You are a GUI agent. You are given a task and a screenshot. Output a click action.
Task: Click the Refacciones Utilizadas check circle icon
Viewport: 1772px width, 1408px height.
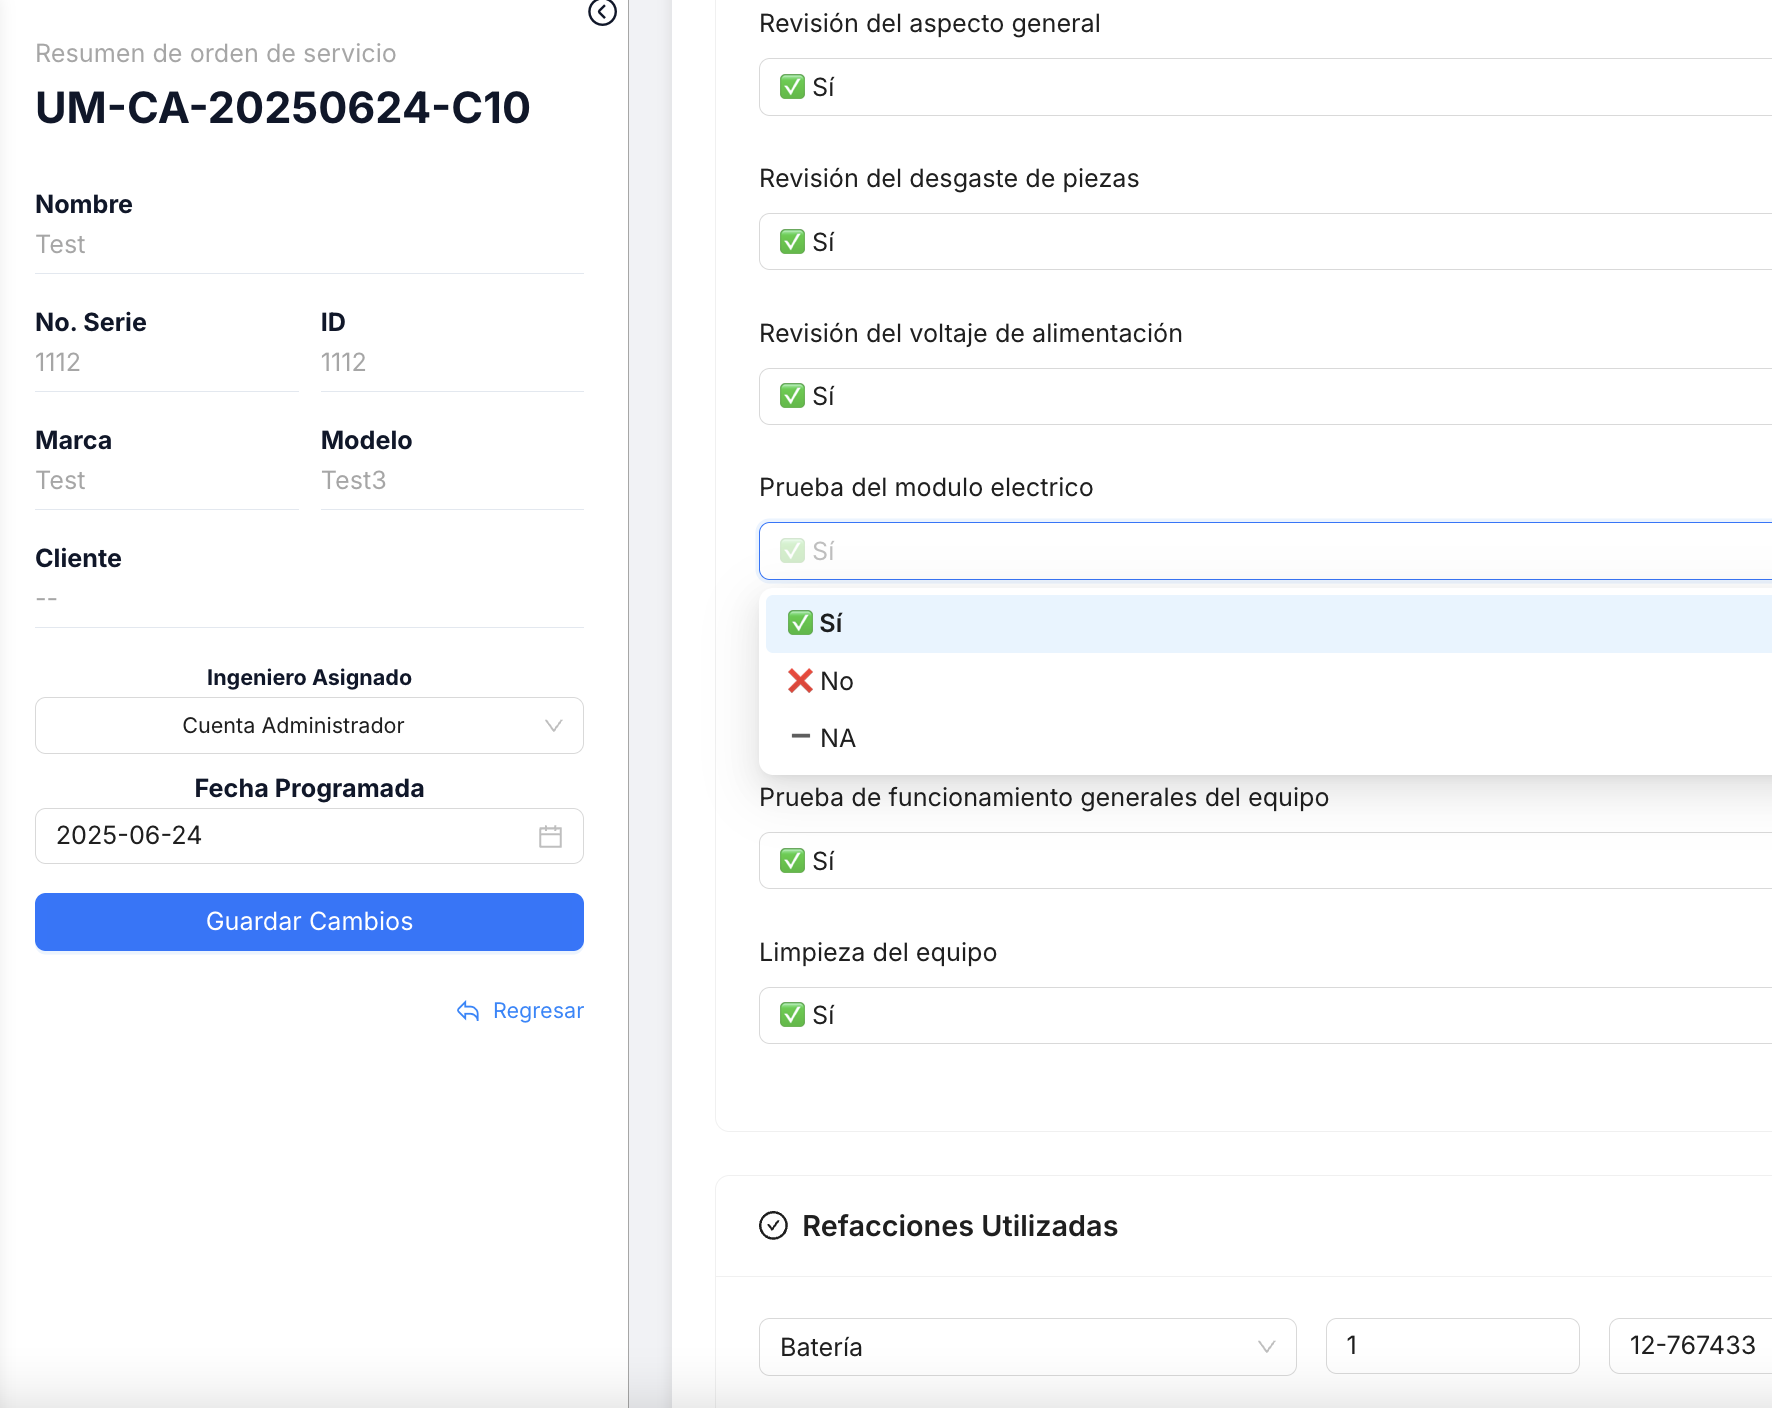[773, 1225]
